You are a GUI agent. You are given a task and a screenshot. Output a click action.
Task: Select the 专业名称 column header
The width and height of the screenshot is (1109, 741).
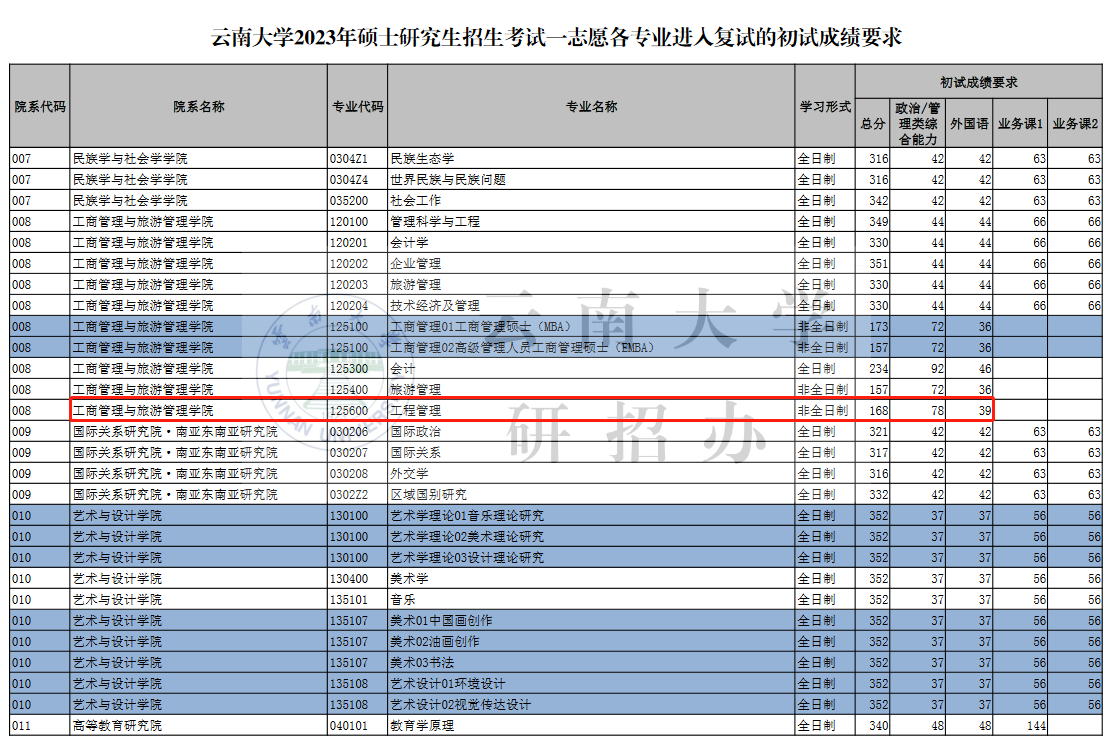591,107
